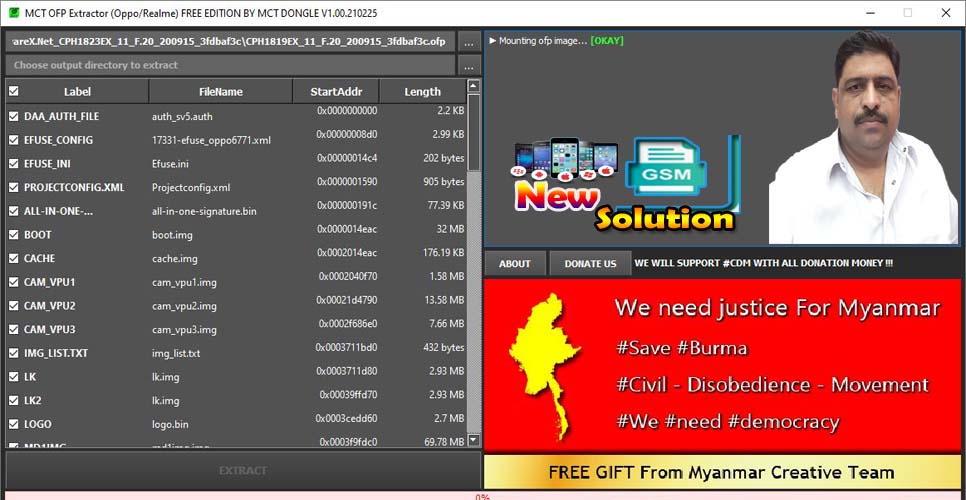
Task: Click start address 0x0000014eac
Action: pyautogui.click(x=347, y=229)
